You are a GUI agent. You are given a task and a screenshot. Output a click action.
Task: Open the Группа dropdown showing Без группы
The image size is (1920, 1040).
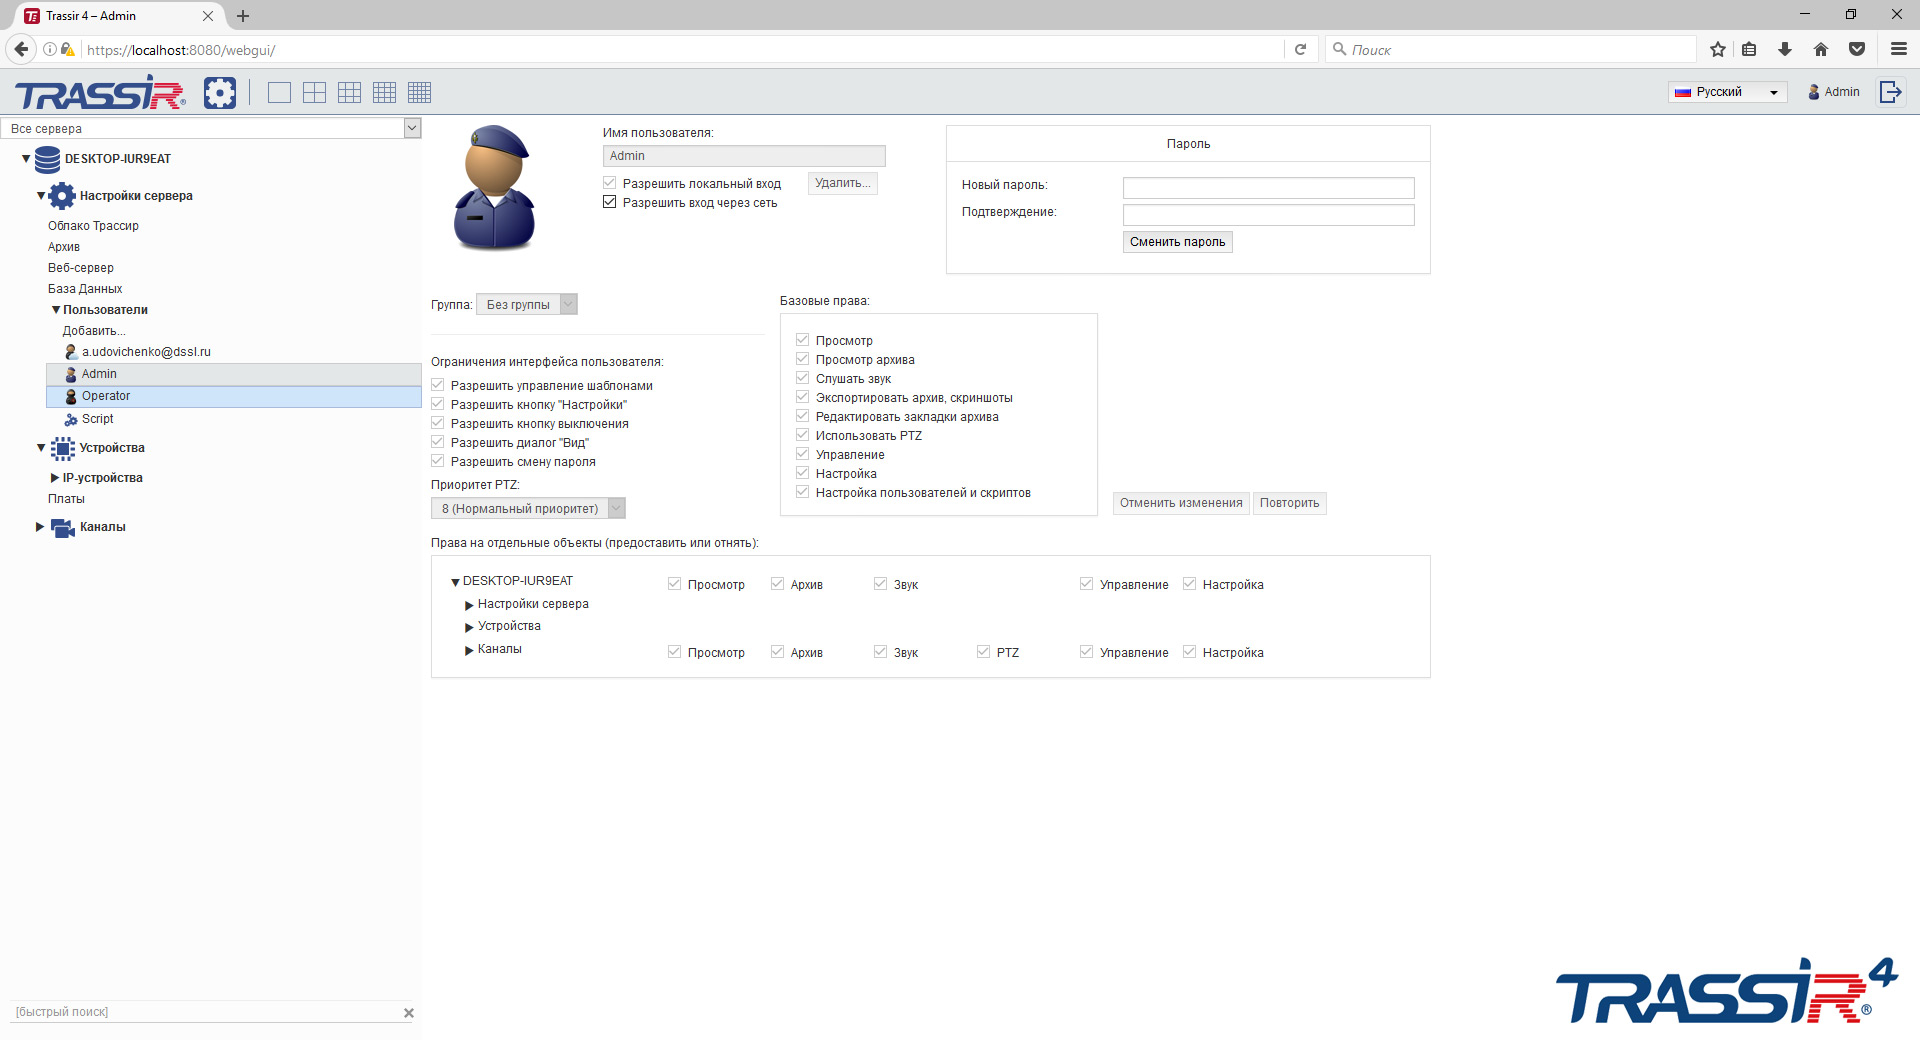pyautogui.click(x=567, y=304)
